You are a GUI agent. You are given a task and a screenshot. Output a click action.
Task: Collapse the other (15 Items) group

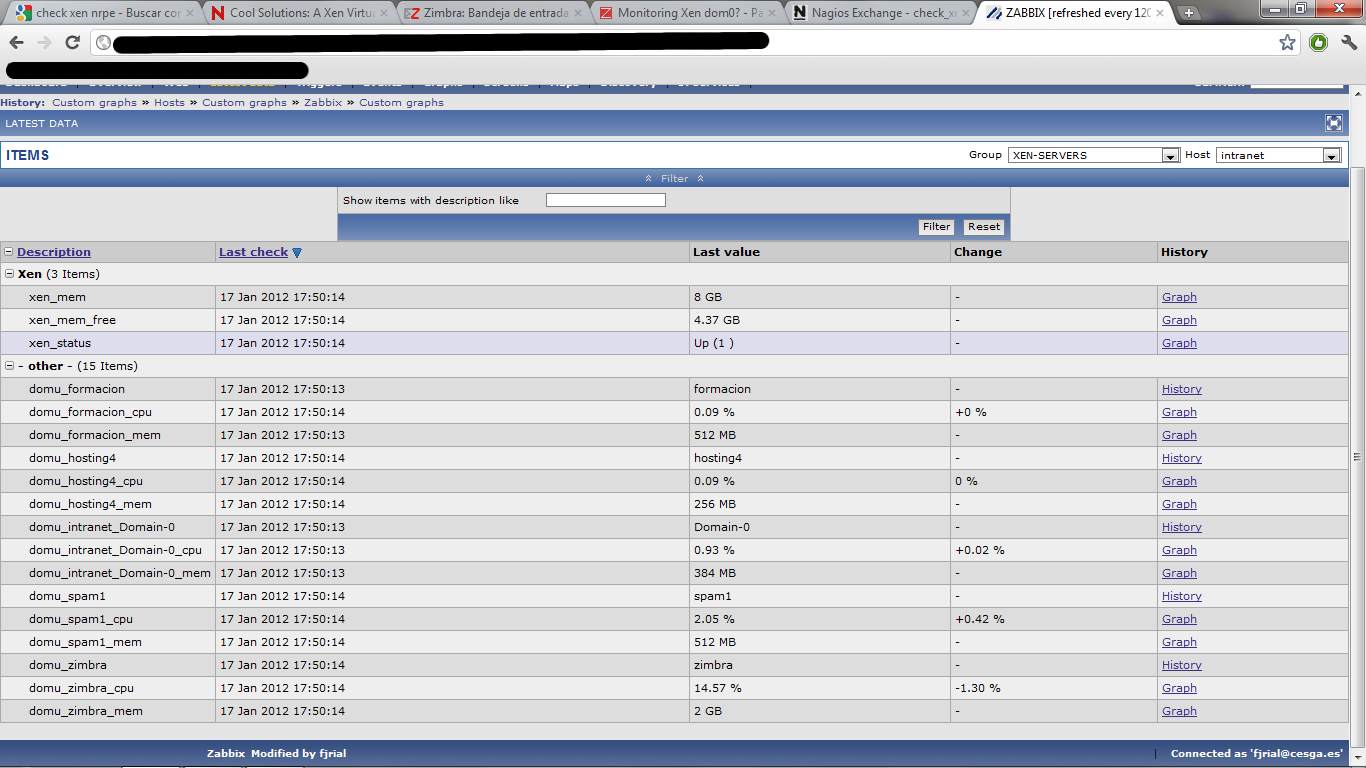point(10,366)
